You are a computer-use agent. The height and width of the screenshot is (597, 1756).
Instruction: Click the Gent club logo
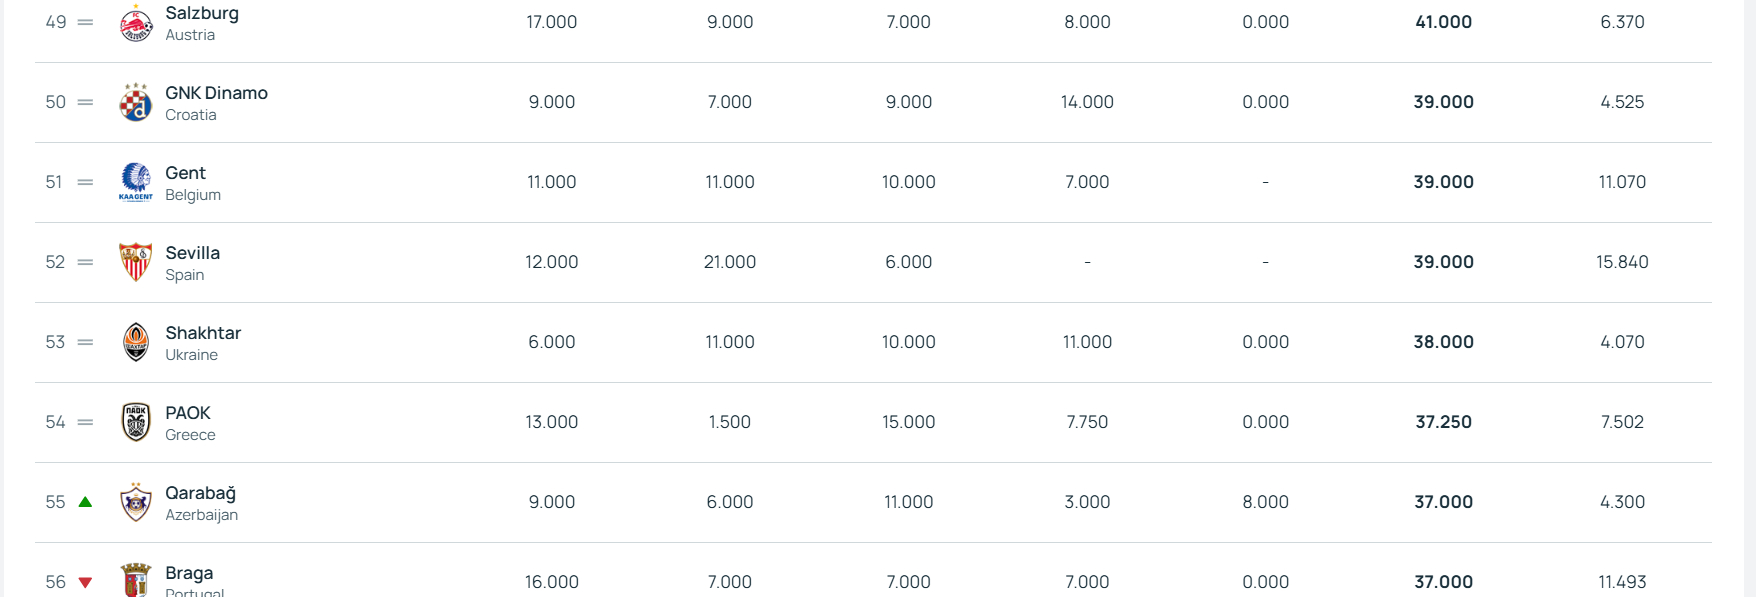pos(136,181)
